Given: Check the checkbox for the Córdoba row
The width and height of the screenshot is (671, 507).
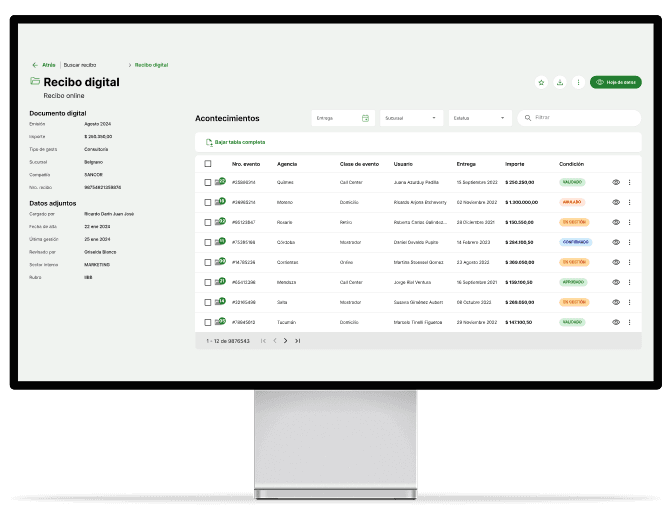Looking at the screenshot, I should (x=208, y=242).
